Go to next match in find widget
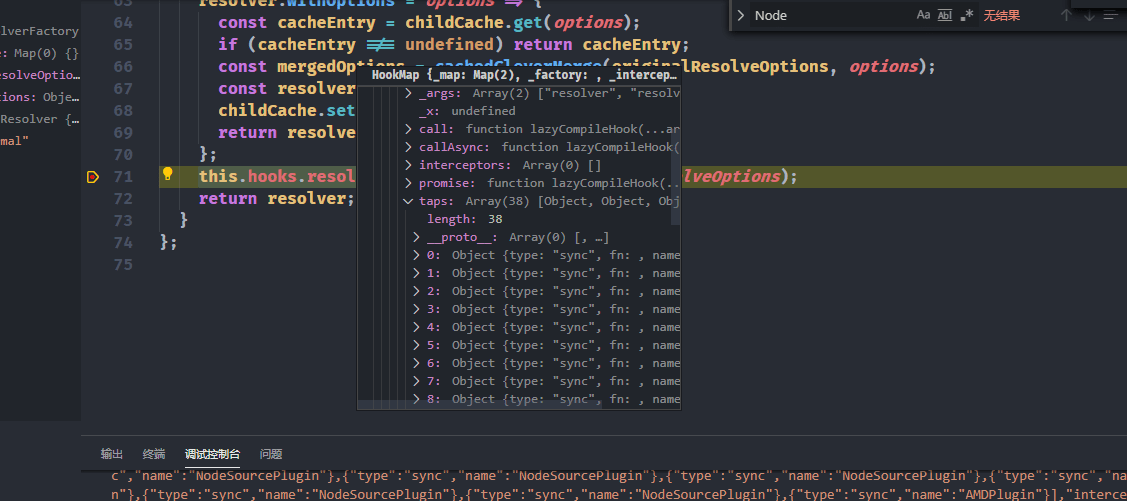1127x501 pixels. pyautogui.click(x=1090, y=15)
